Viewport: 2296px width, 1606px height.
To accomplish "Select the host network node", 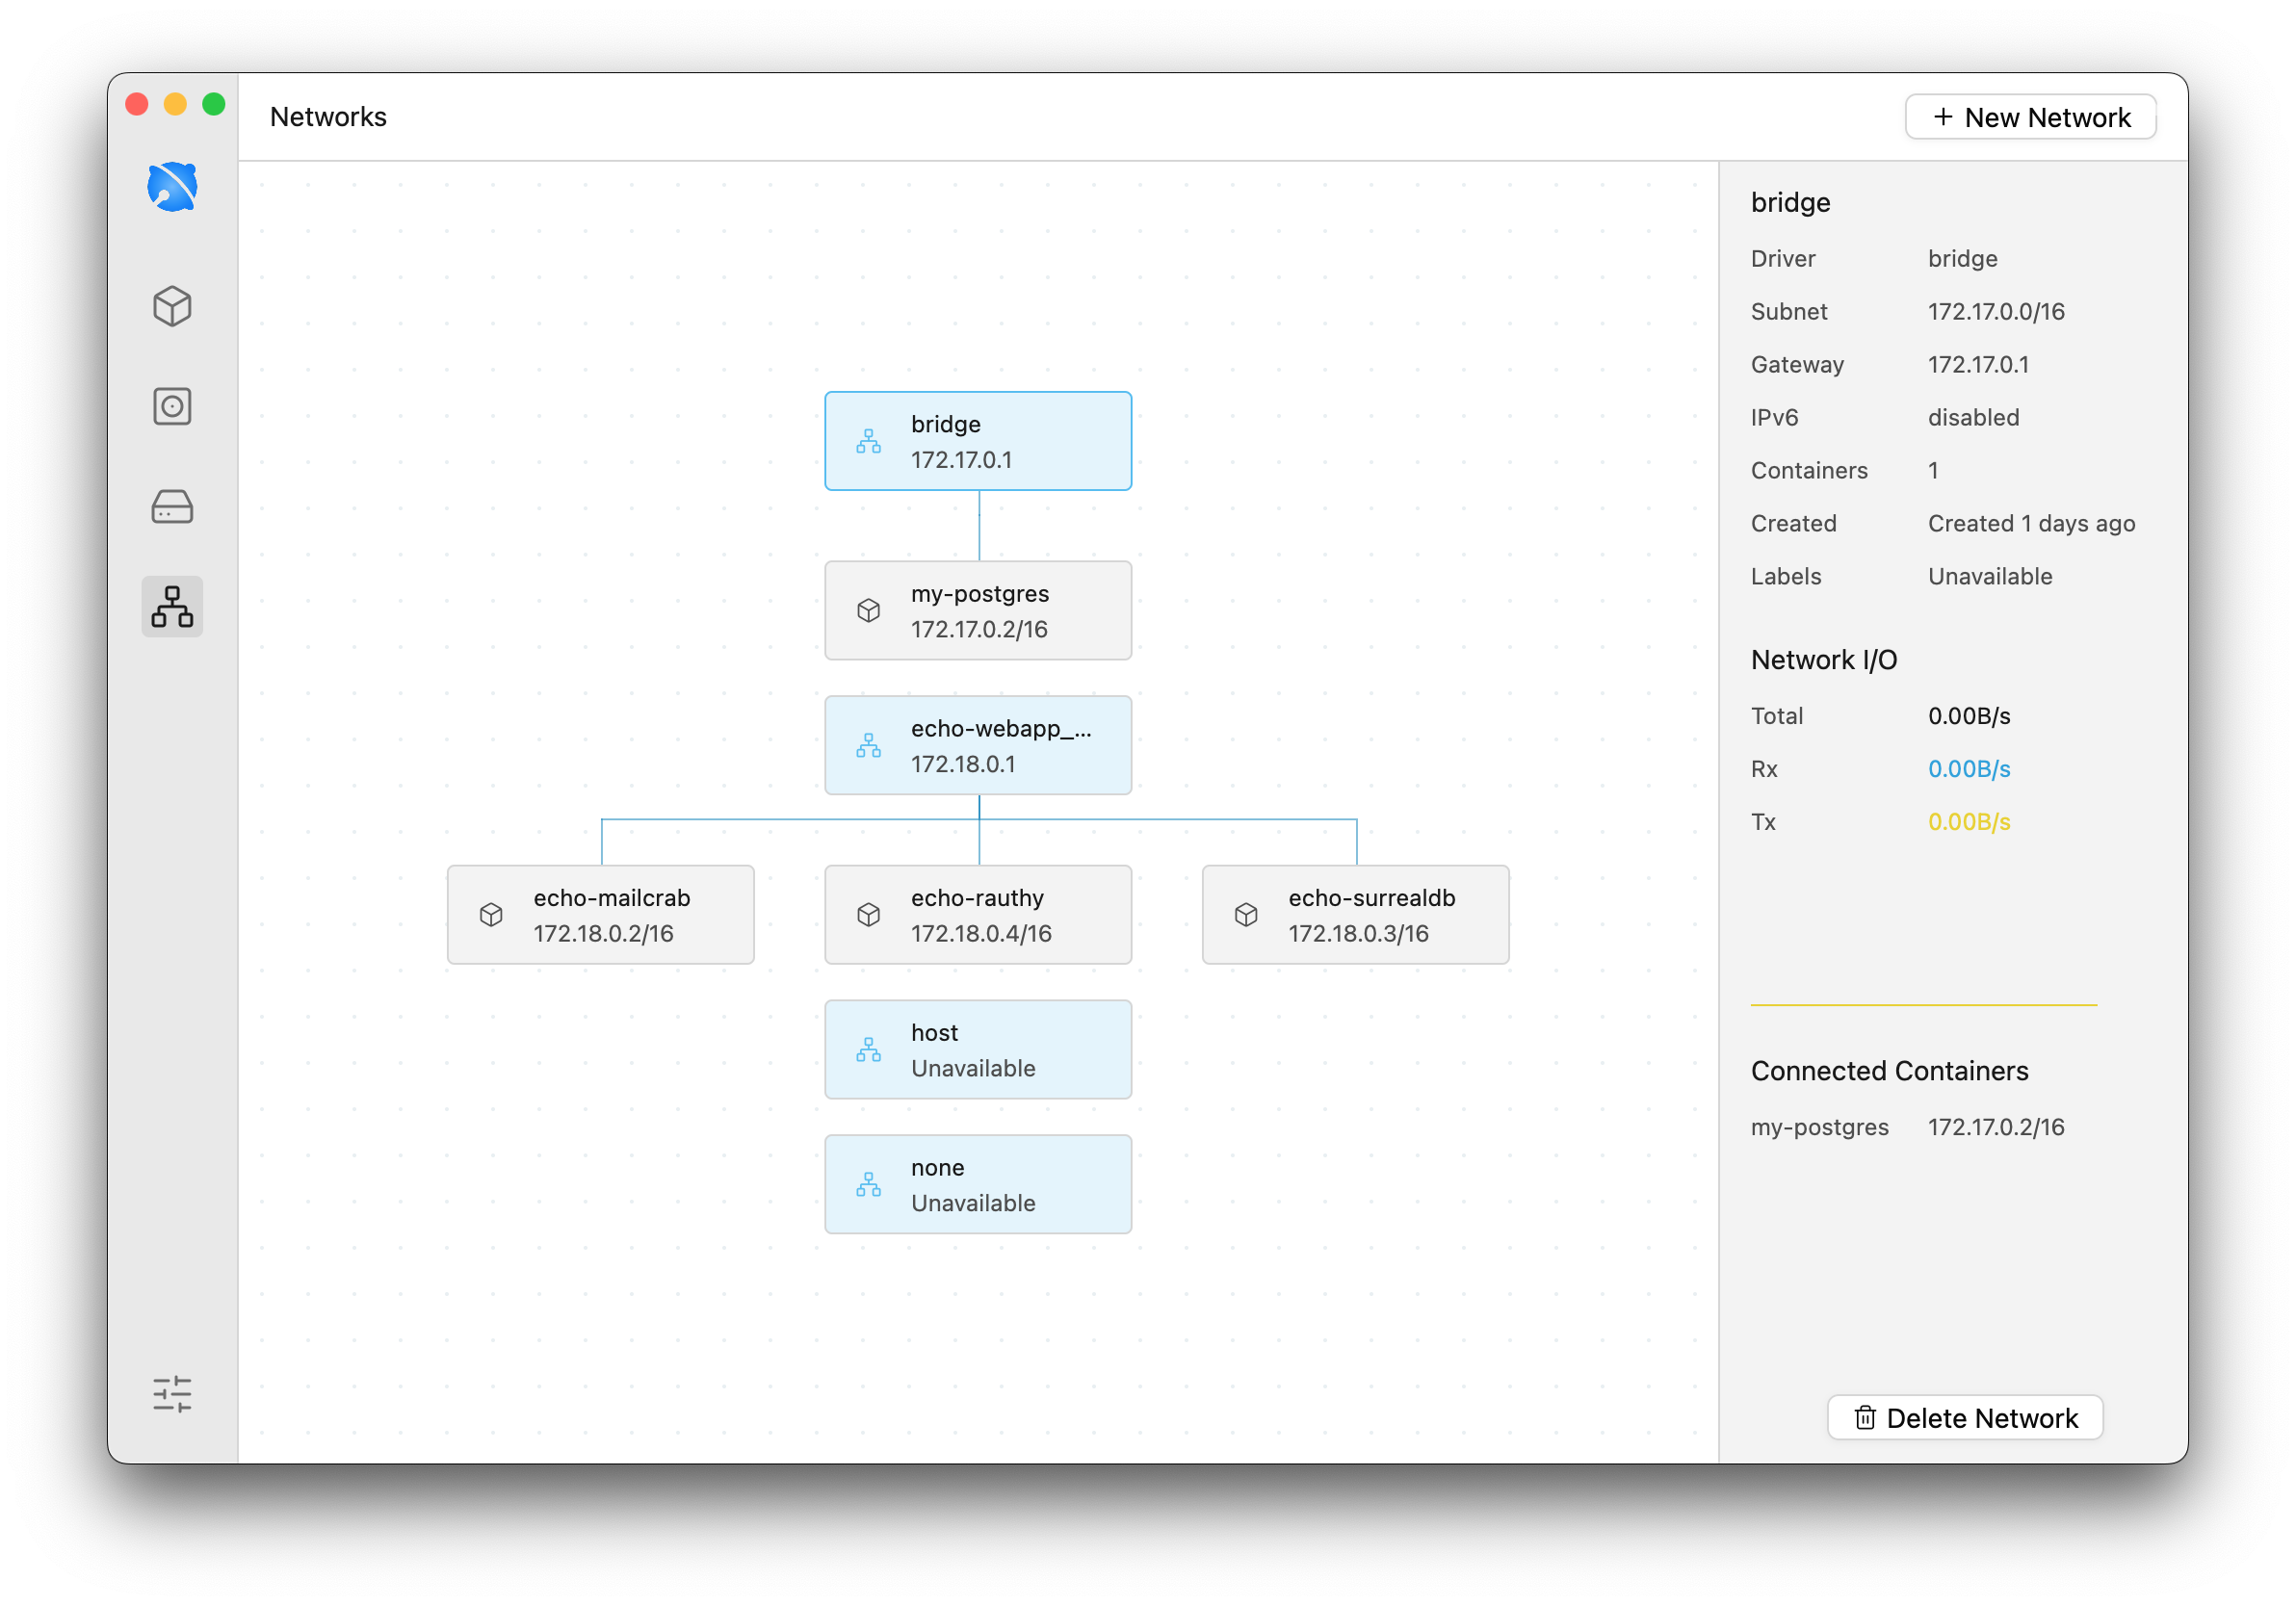I will click(978, 1049).
